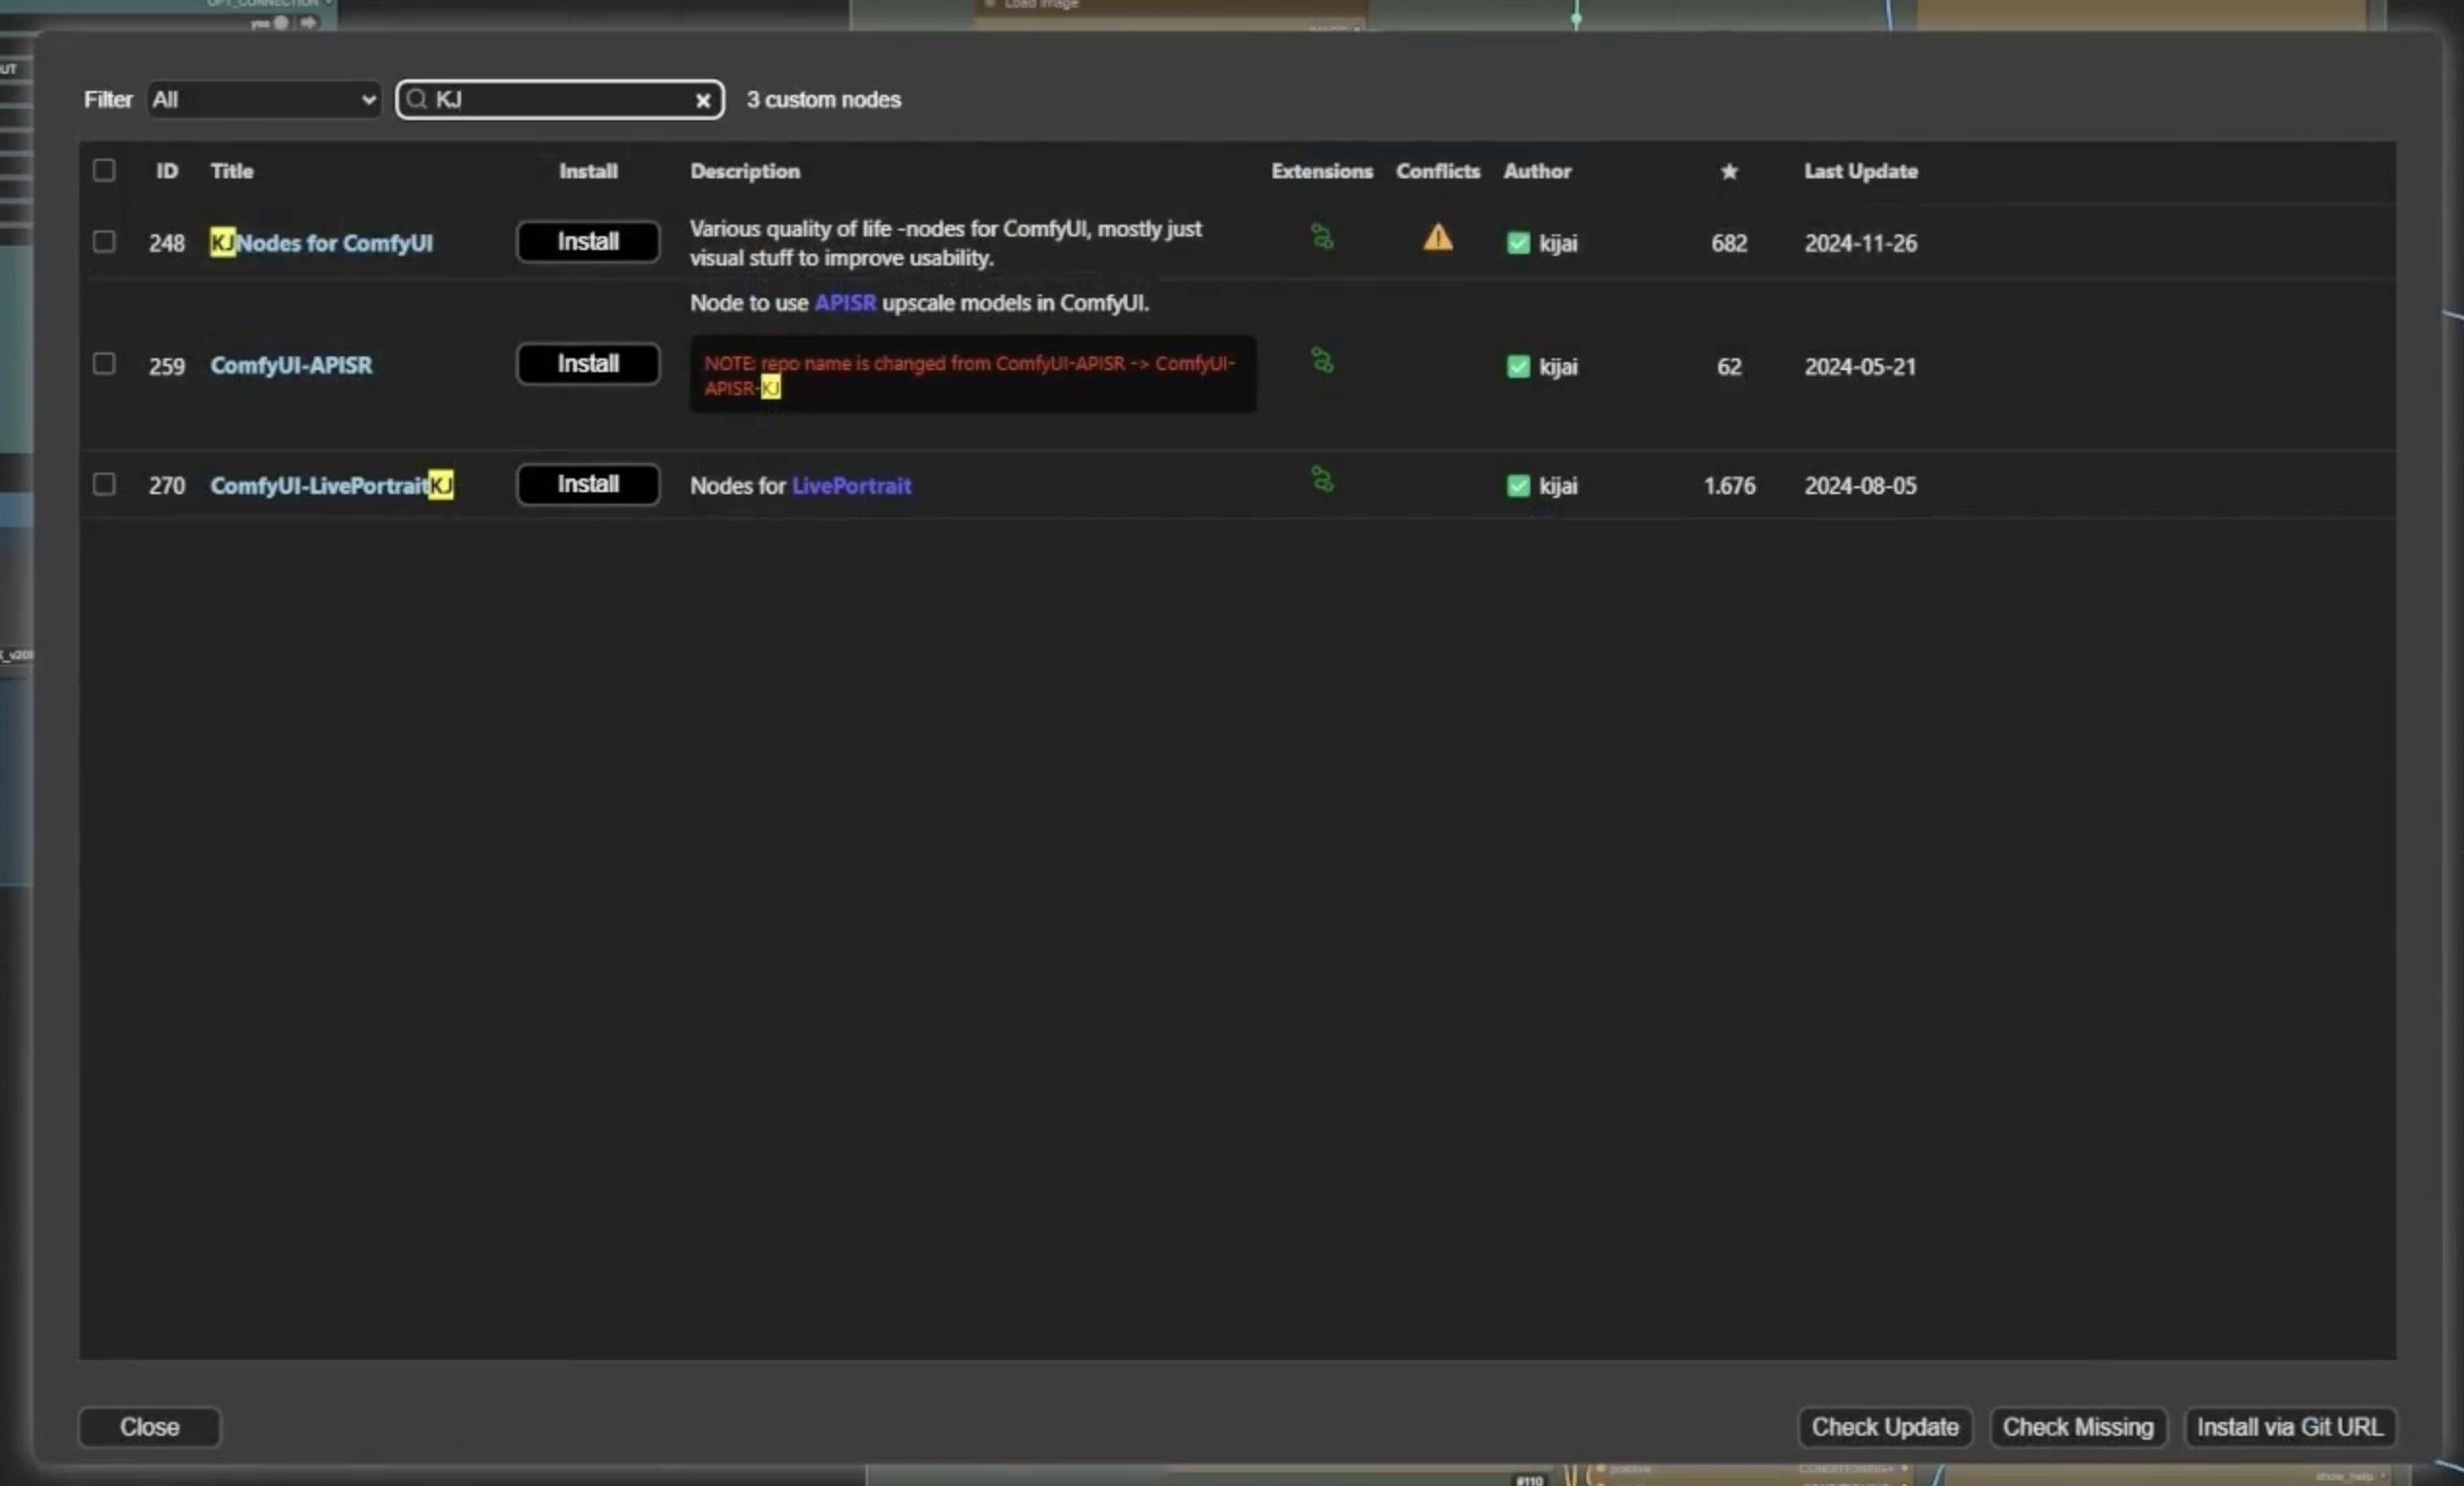Viewport: 2464px width, 1486px height.
Task: Toggle the select-all checkbox in header
Action: tap(104, 170)
